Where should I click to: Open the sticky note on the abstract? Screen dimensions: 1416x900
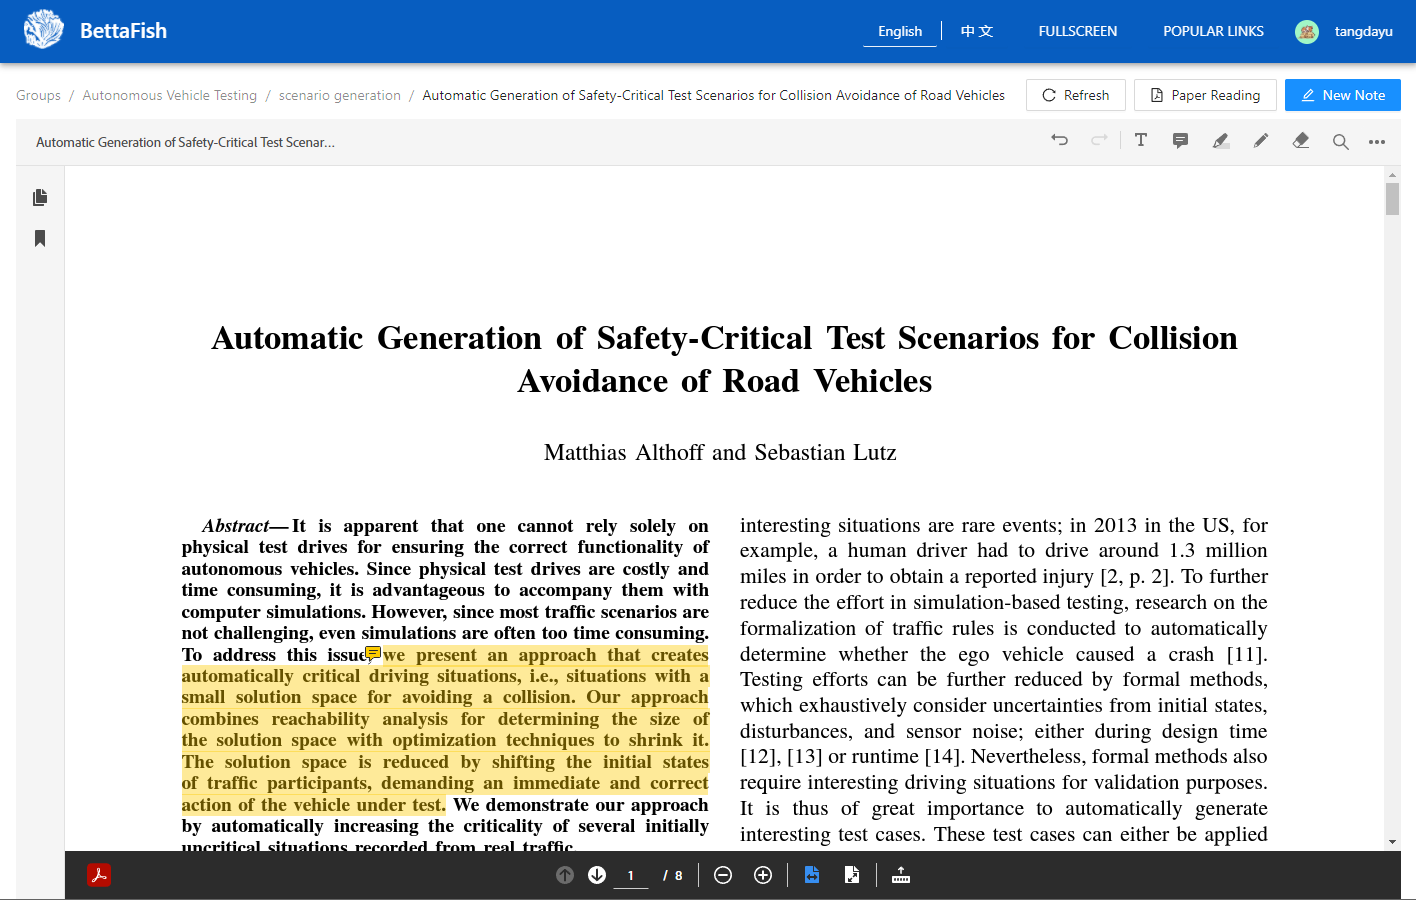(373, 654)
